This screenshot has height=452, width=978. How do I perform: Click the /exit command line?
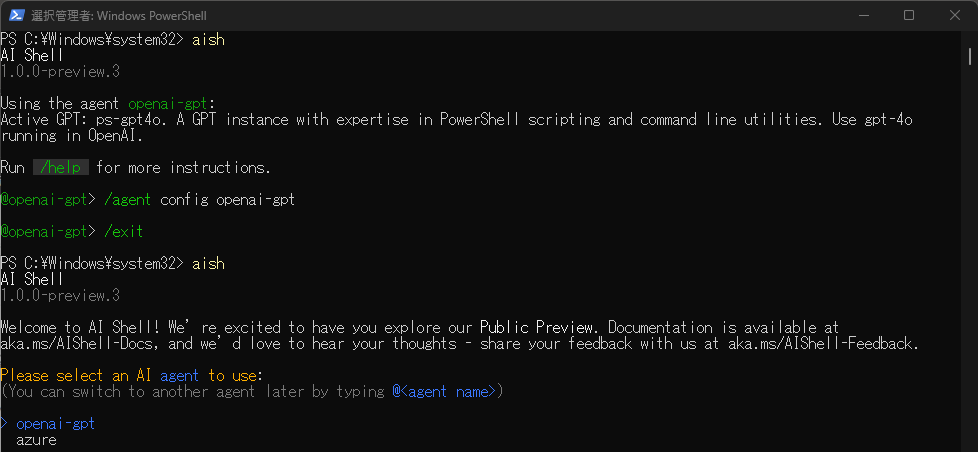point(123,232)
